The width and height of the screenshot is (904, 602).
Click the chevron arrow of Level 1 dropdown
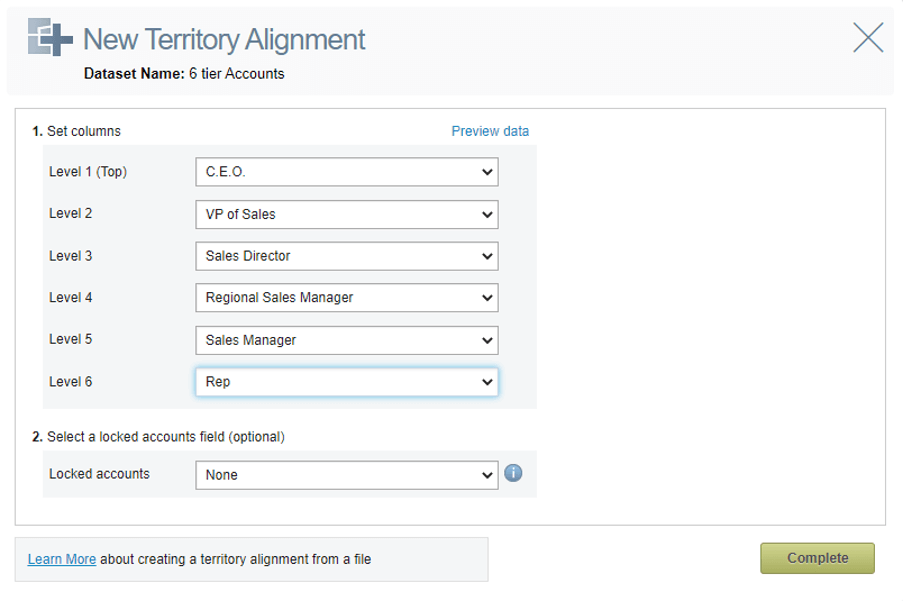[x=487, y=172]
